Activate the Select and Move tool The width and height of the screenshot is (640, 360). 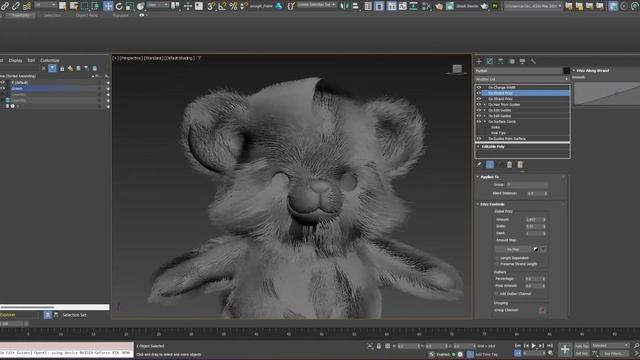point(108,6)
